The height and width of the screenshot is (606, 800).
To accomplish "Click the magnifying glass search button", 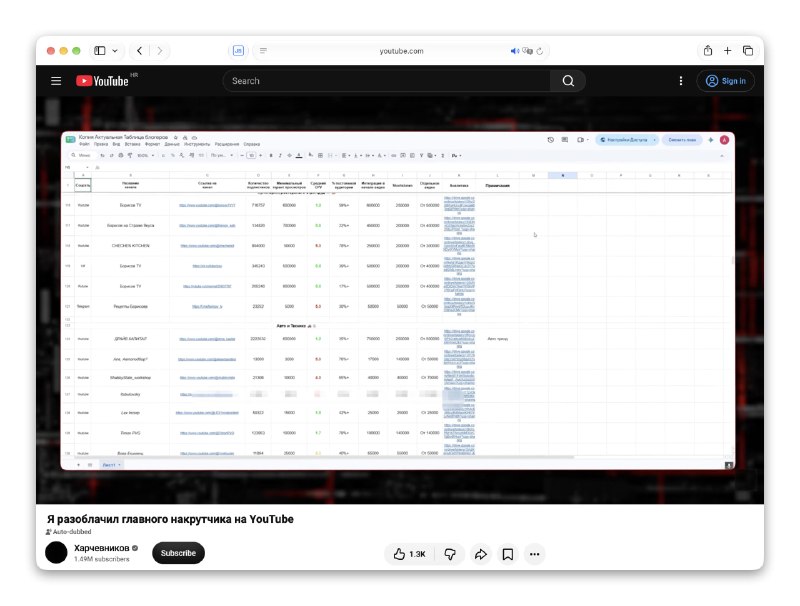I will (568, 81).
